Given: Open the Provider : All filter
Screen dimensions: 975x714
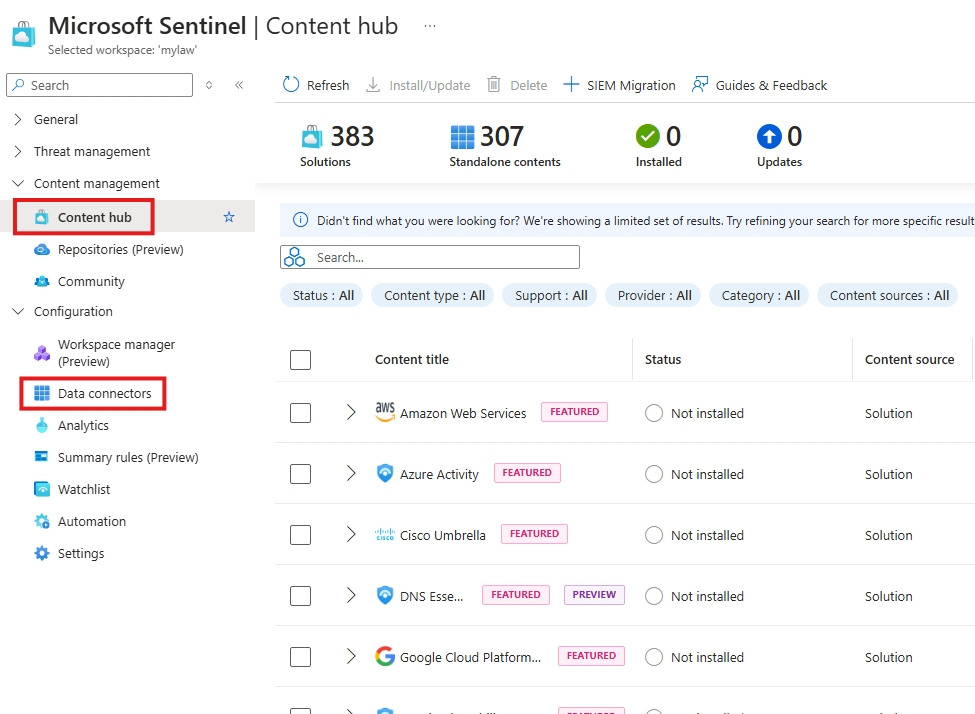Looking at the screenshot, I should click(654, 295).
